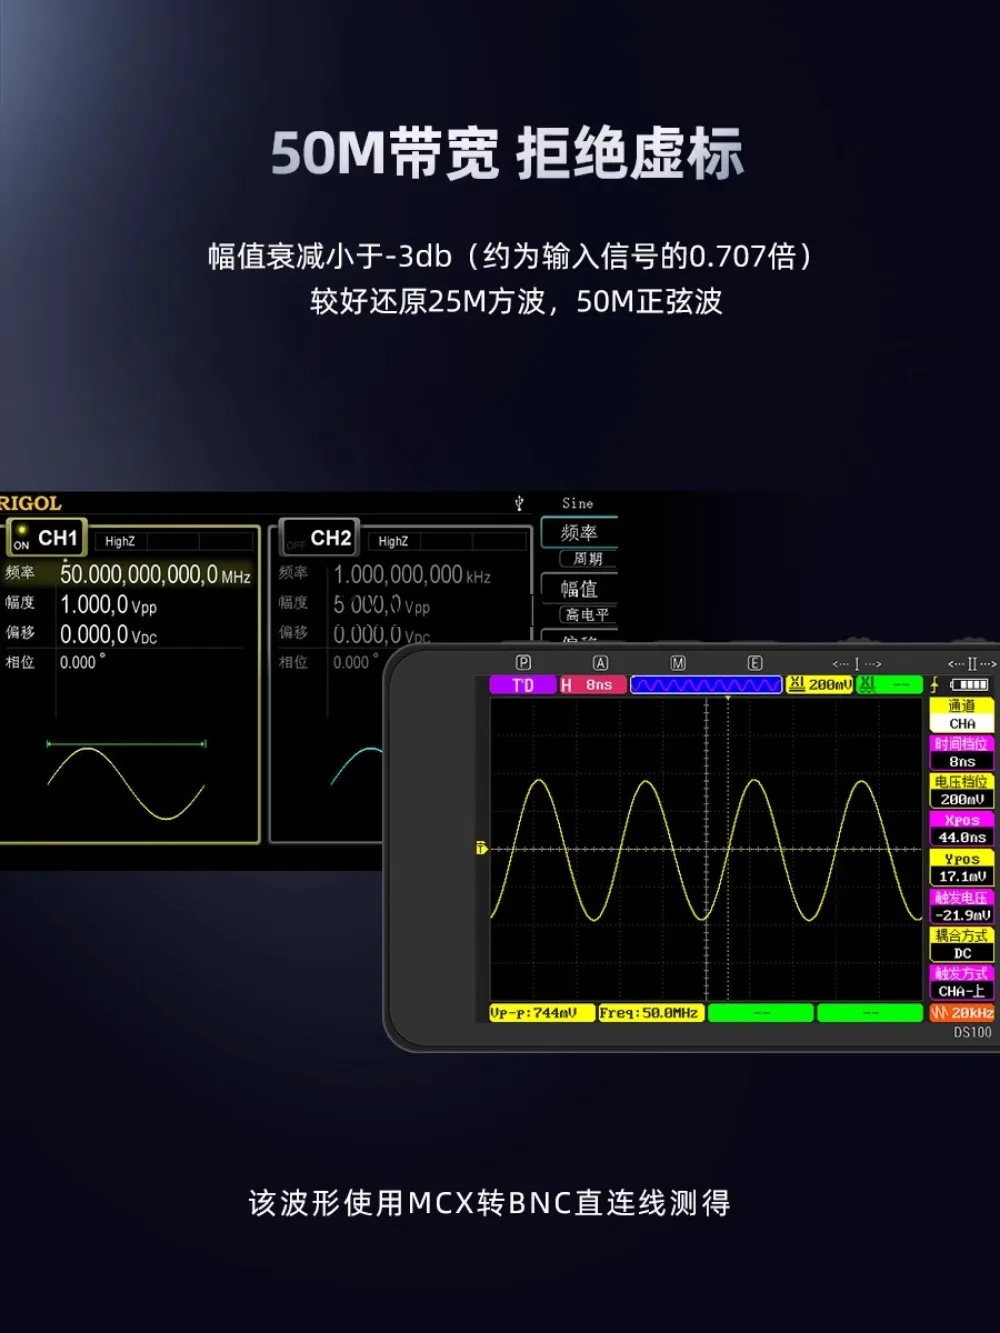Viewport: 1000px width, 1333px height.
Task: Click the blue waveform overview bar
Action: 706,685
